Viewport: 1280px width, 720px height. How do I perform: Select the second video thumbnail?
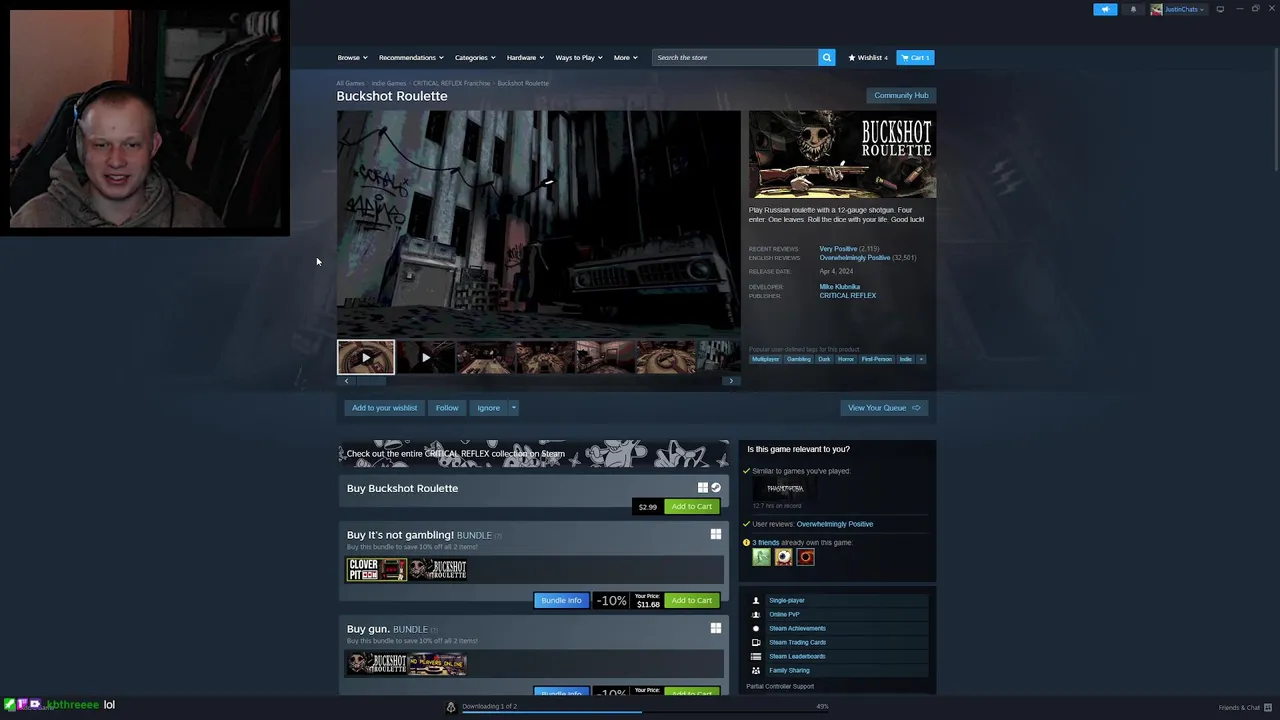pyautogui.click(x=425, y=357)
